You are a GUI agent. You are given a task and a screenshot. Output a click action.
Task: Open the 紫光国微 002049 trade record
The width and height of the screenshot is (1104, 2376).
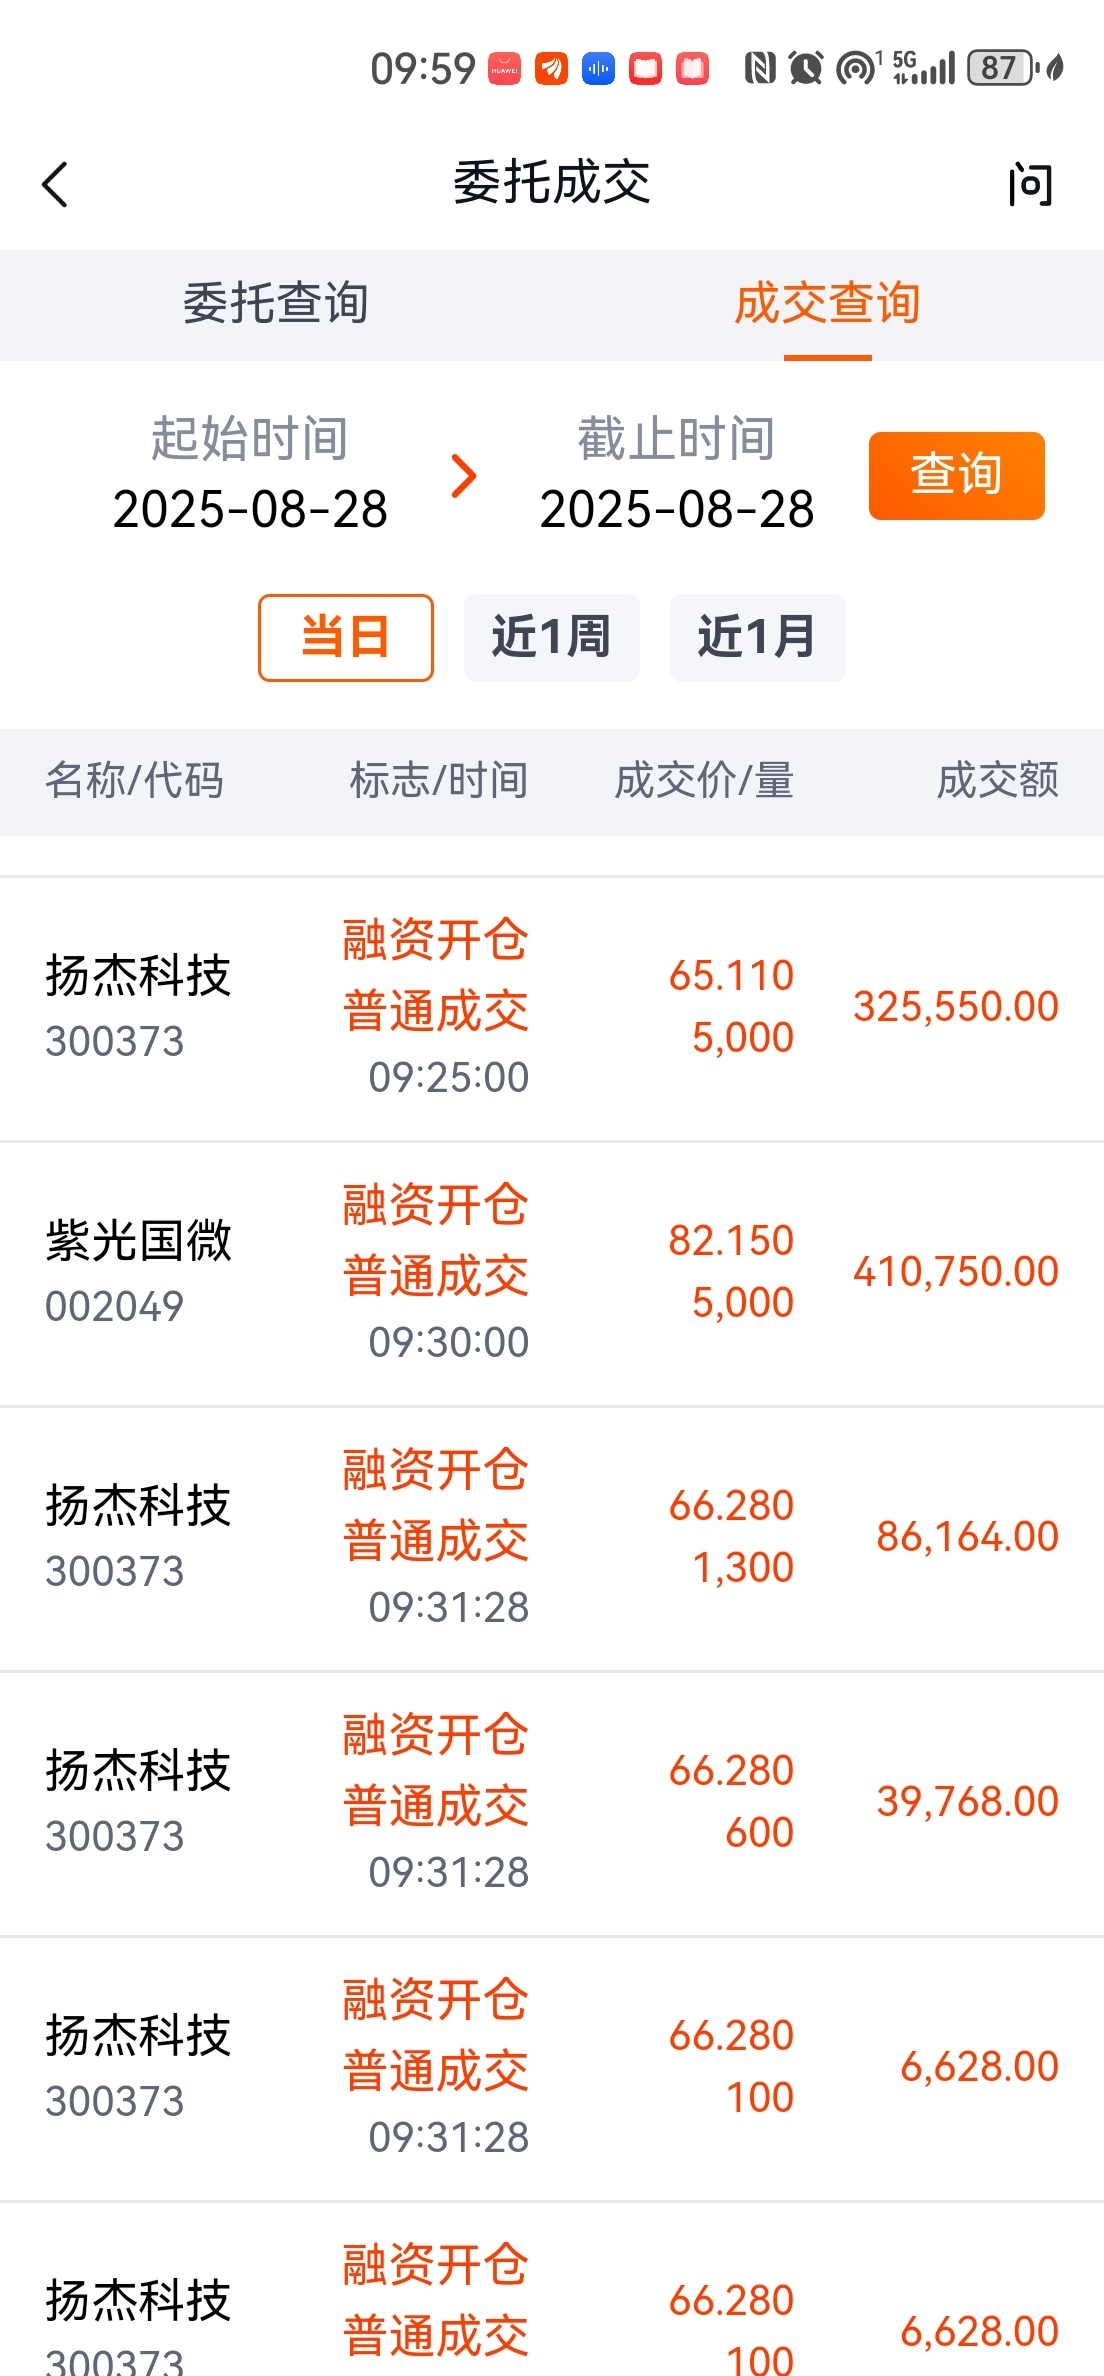(552, 1274)
